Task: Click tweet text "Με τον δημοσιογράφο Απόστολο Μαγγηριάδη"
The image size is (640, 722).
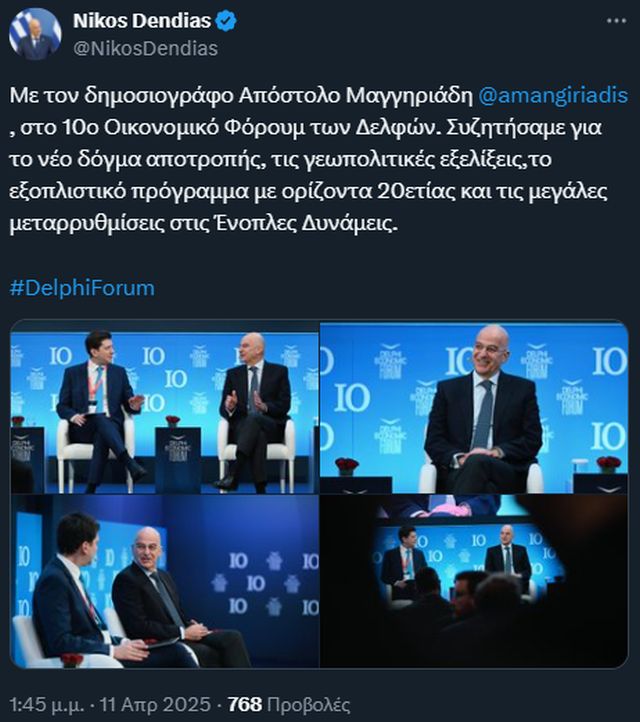Action: (x=241, y=95)
